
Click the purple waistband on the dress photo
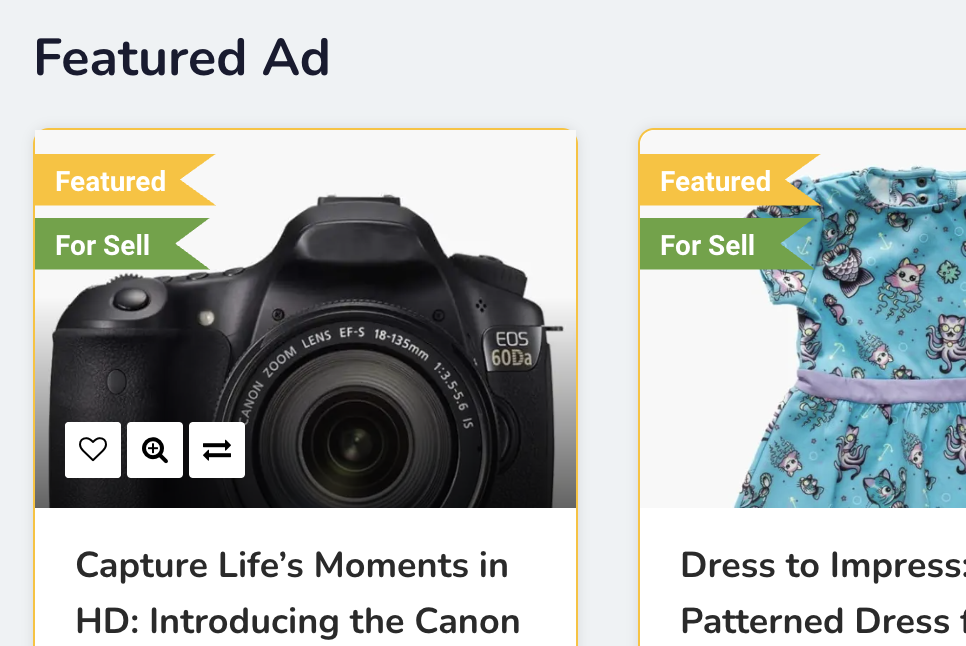coord(881,387)
